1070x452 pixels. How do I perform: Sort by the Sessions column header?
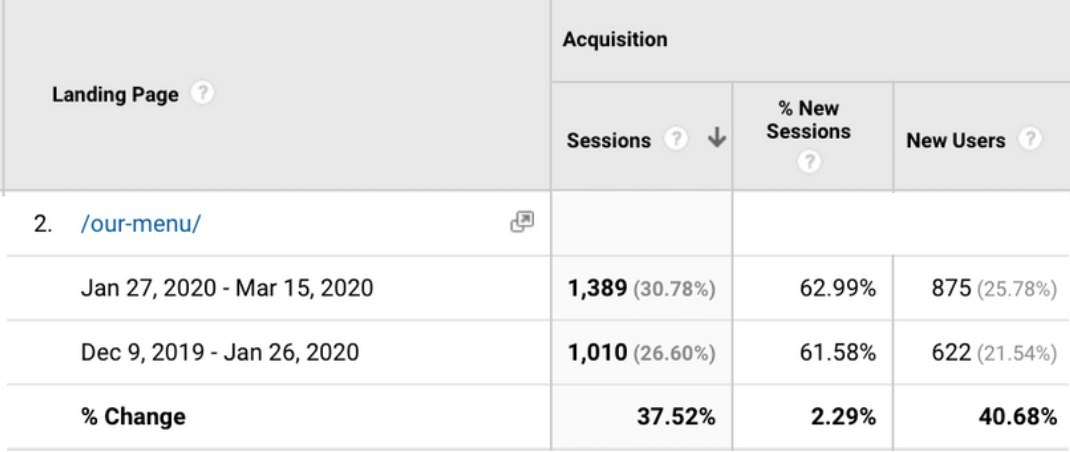coord(608,141)
